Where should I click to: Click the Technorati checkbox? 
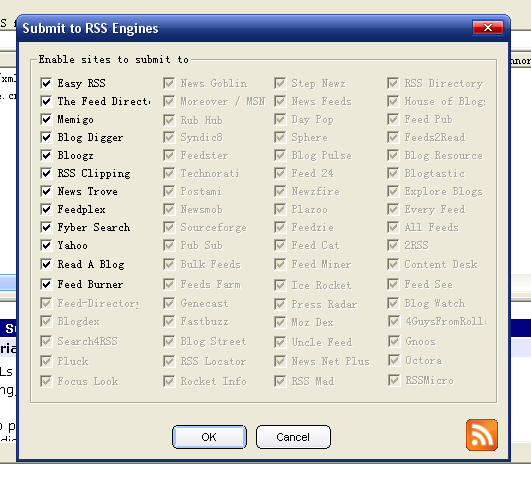[169, 173]
